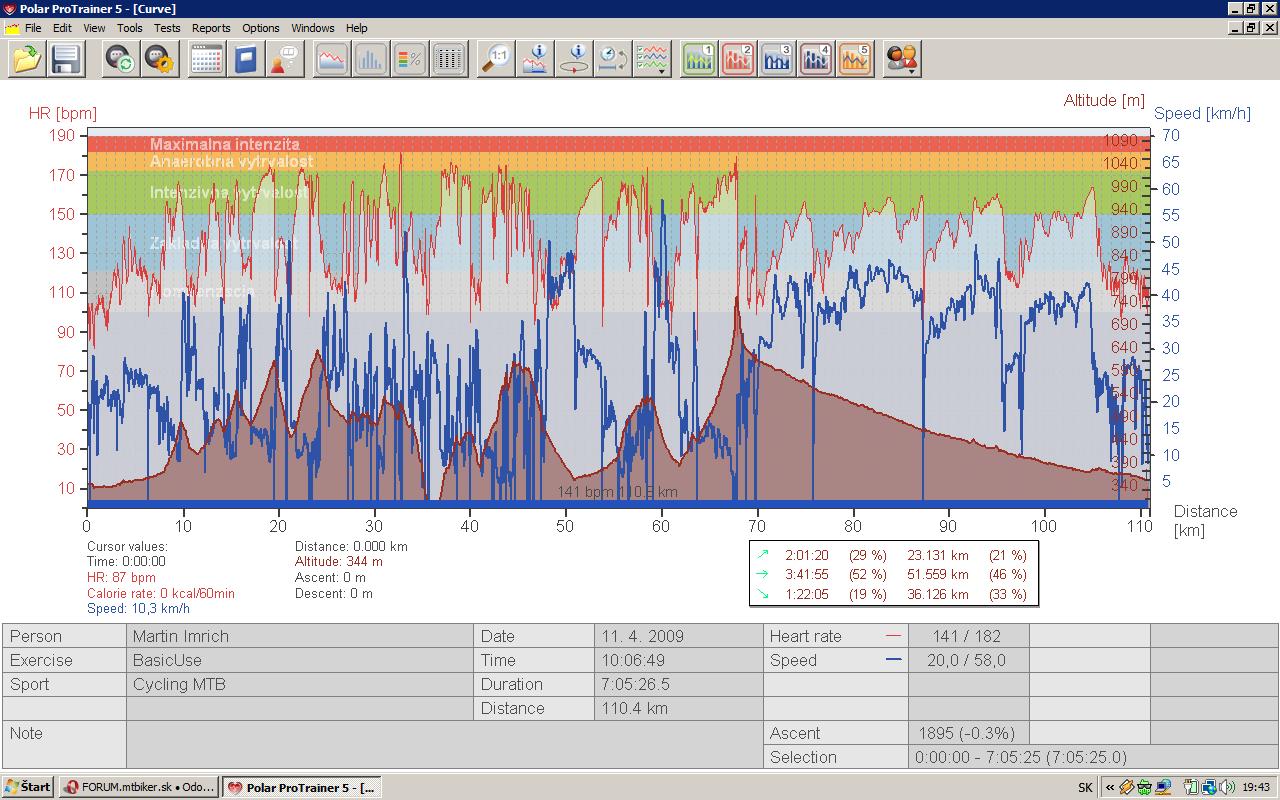Open the Reports menu
This screenshot has height=800, width=1280.
(x=211, y=28)
